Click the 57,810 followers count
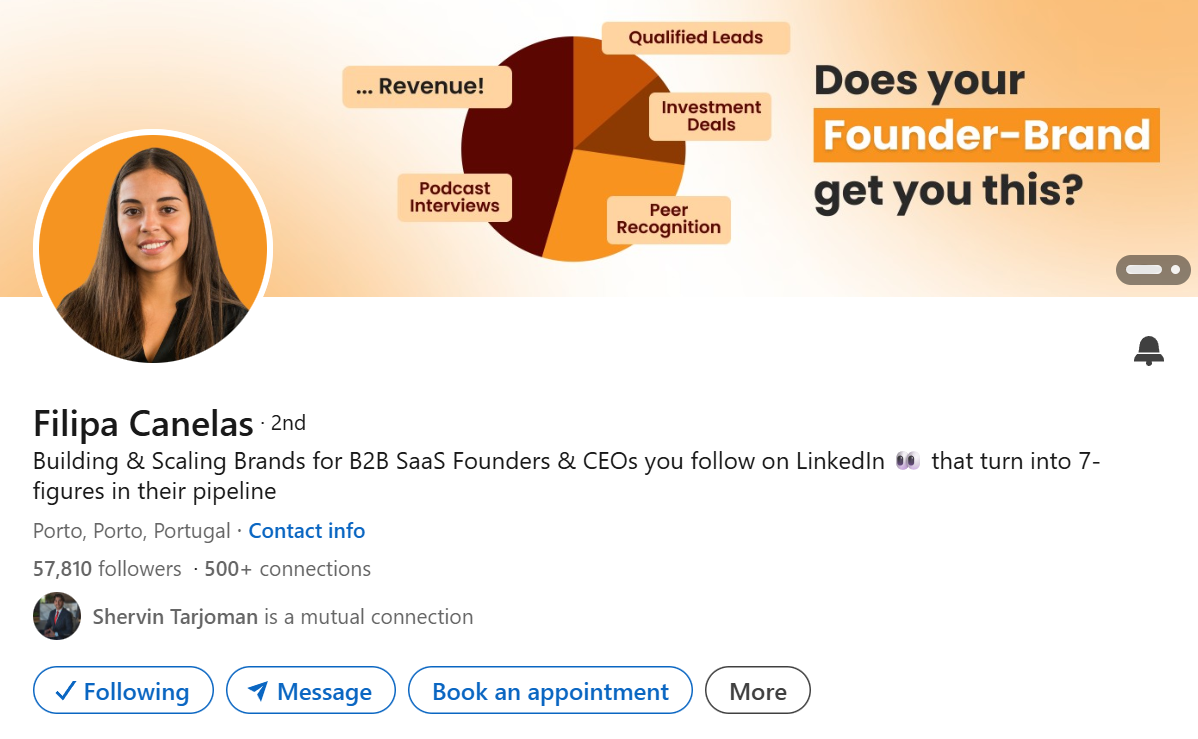The image size is (1198, 739). coord(105,568)
